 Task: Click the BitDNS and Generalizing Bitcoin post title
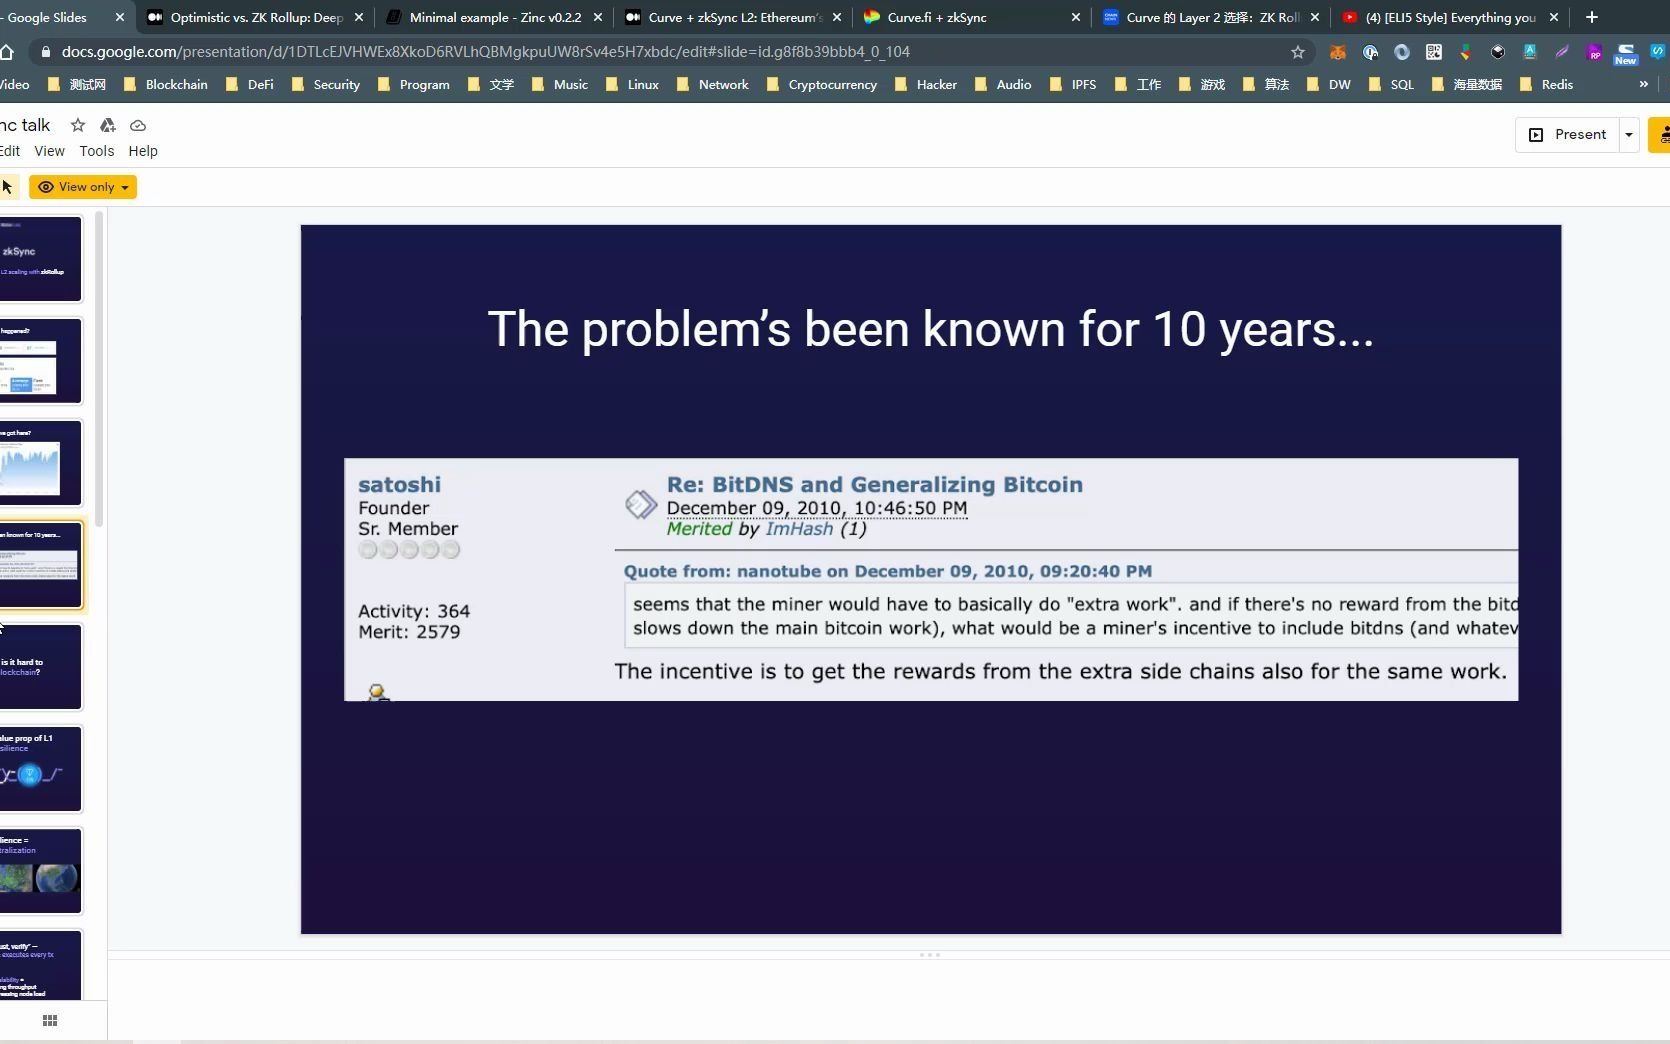tap(875, 485)
